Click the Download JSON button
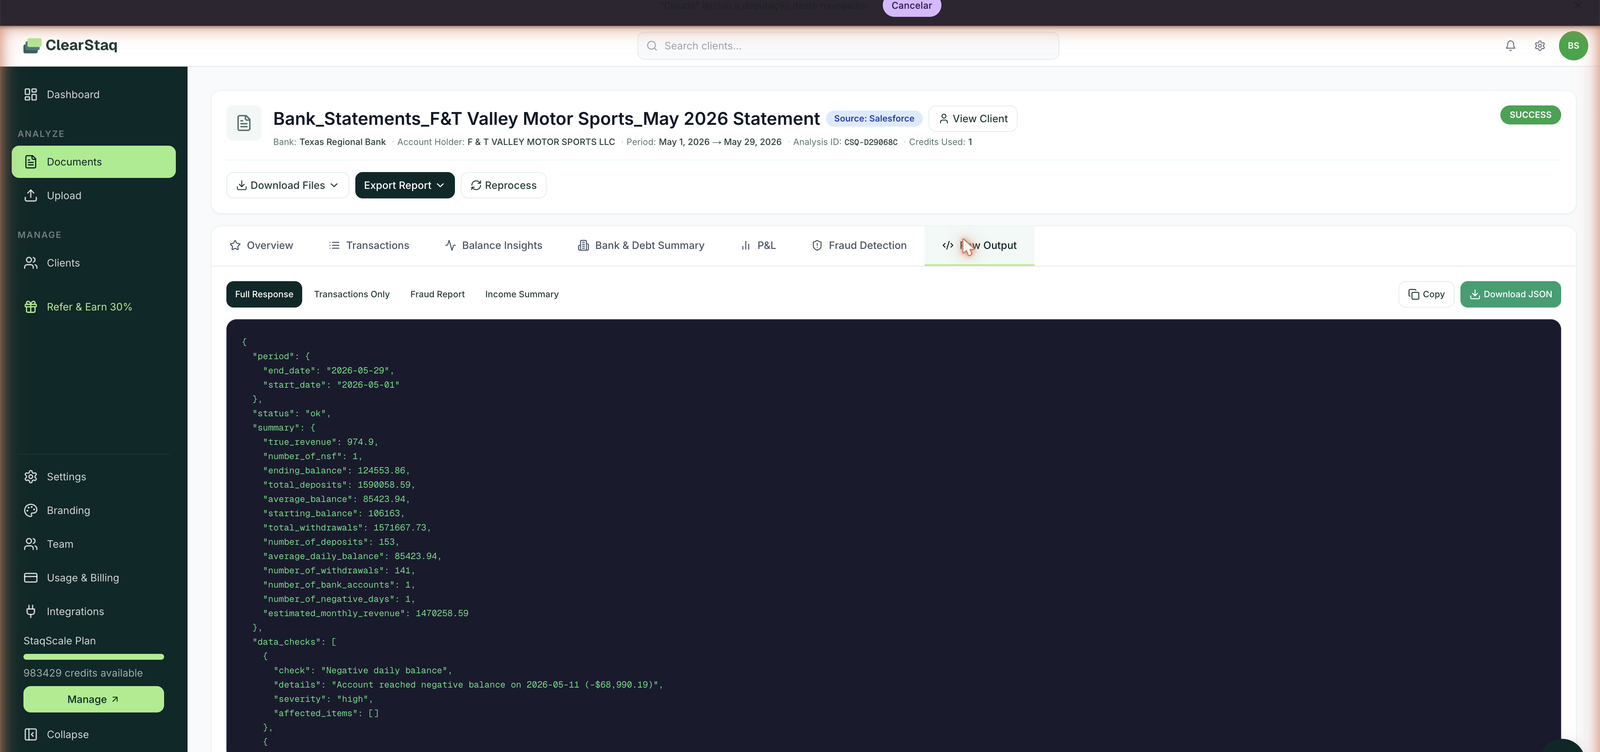This screenshot has height=752, width=1600. coord(1510,295)
